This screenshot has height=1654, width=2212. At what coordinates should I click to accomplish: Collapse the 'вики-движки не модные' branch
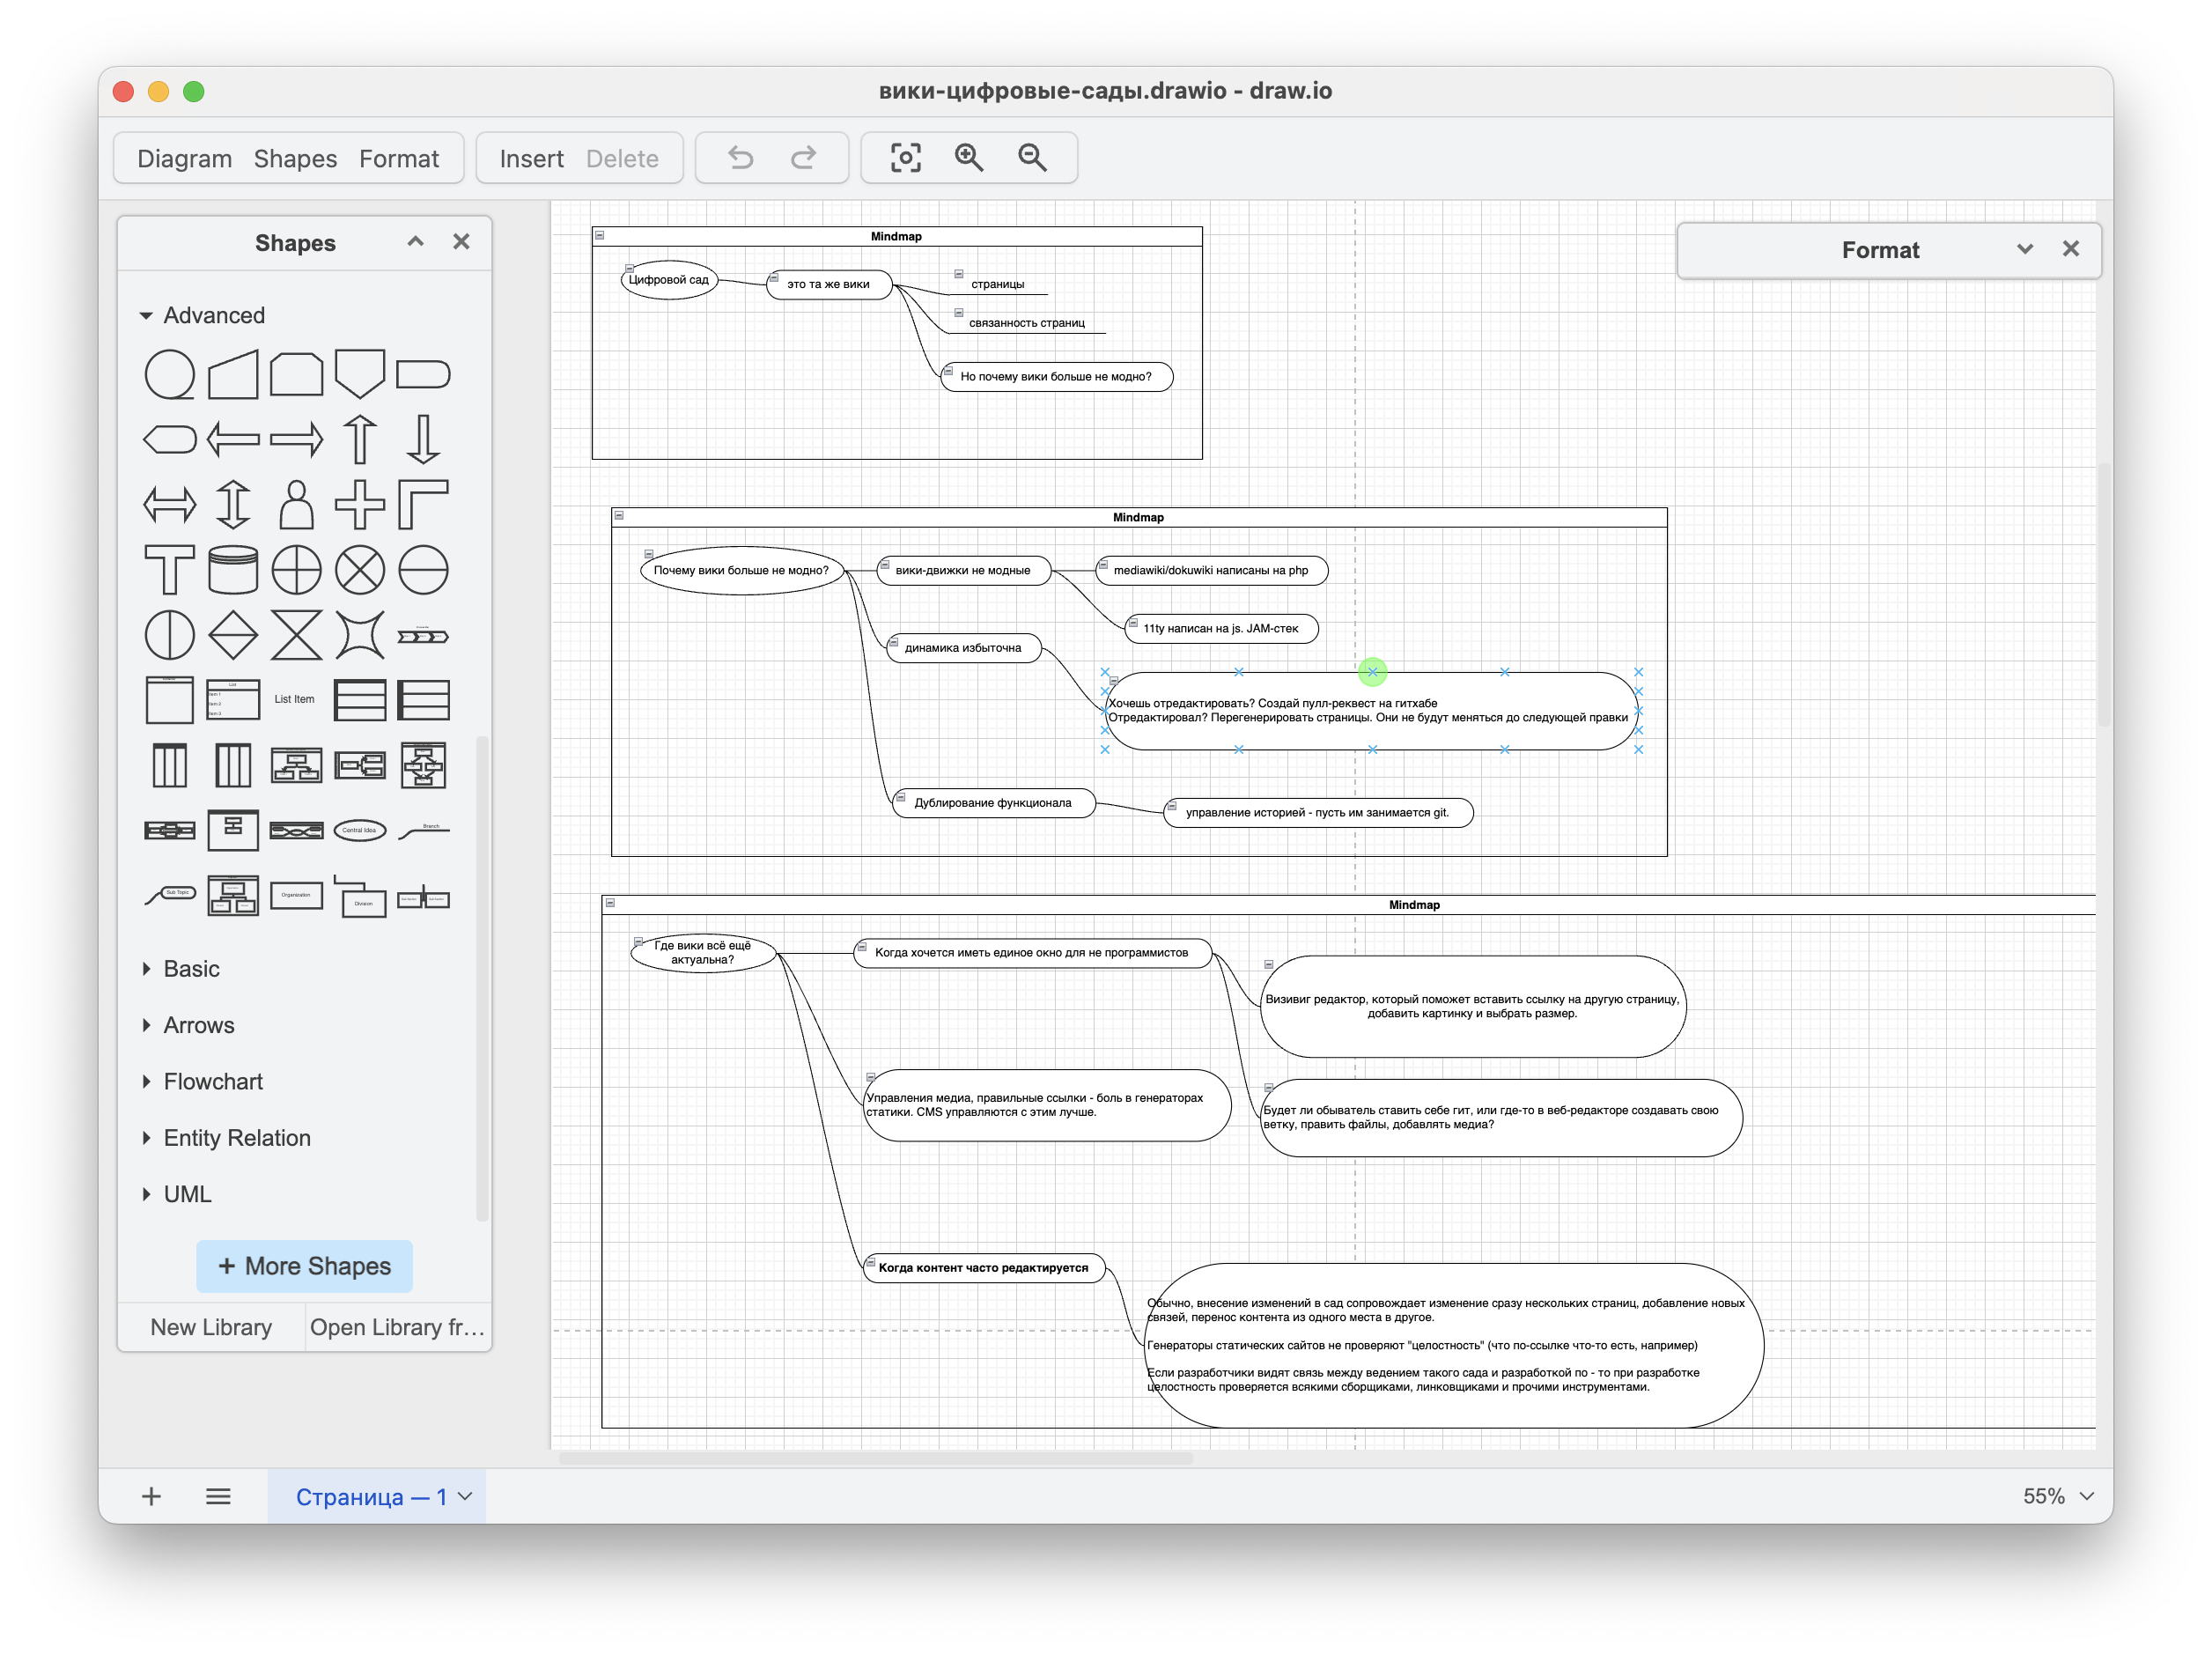tap(885, 566)
